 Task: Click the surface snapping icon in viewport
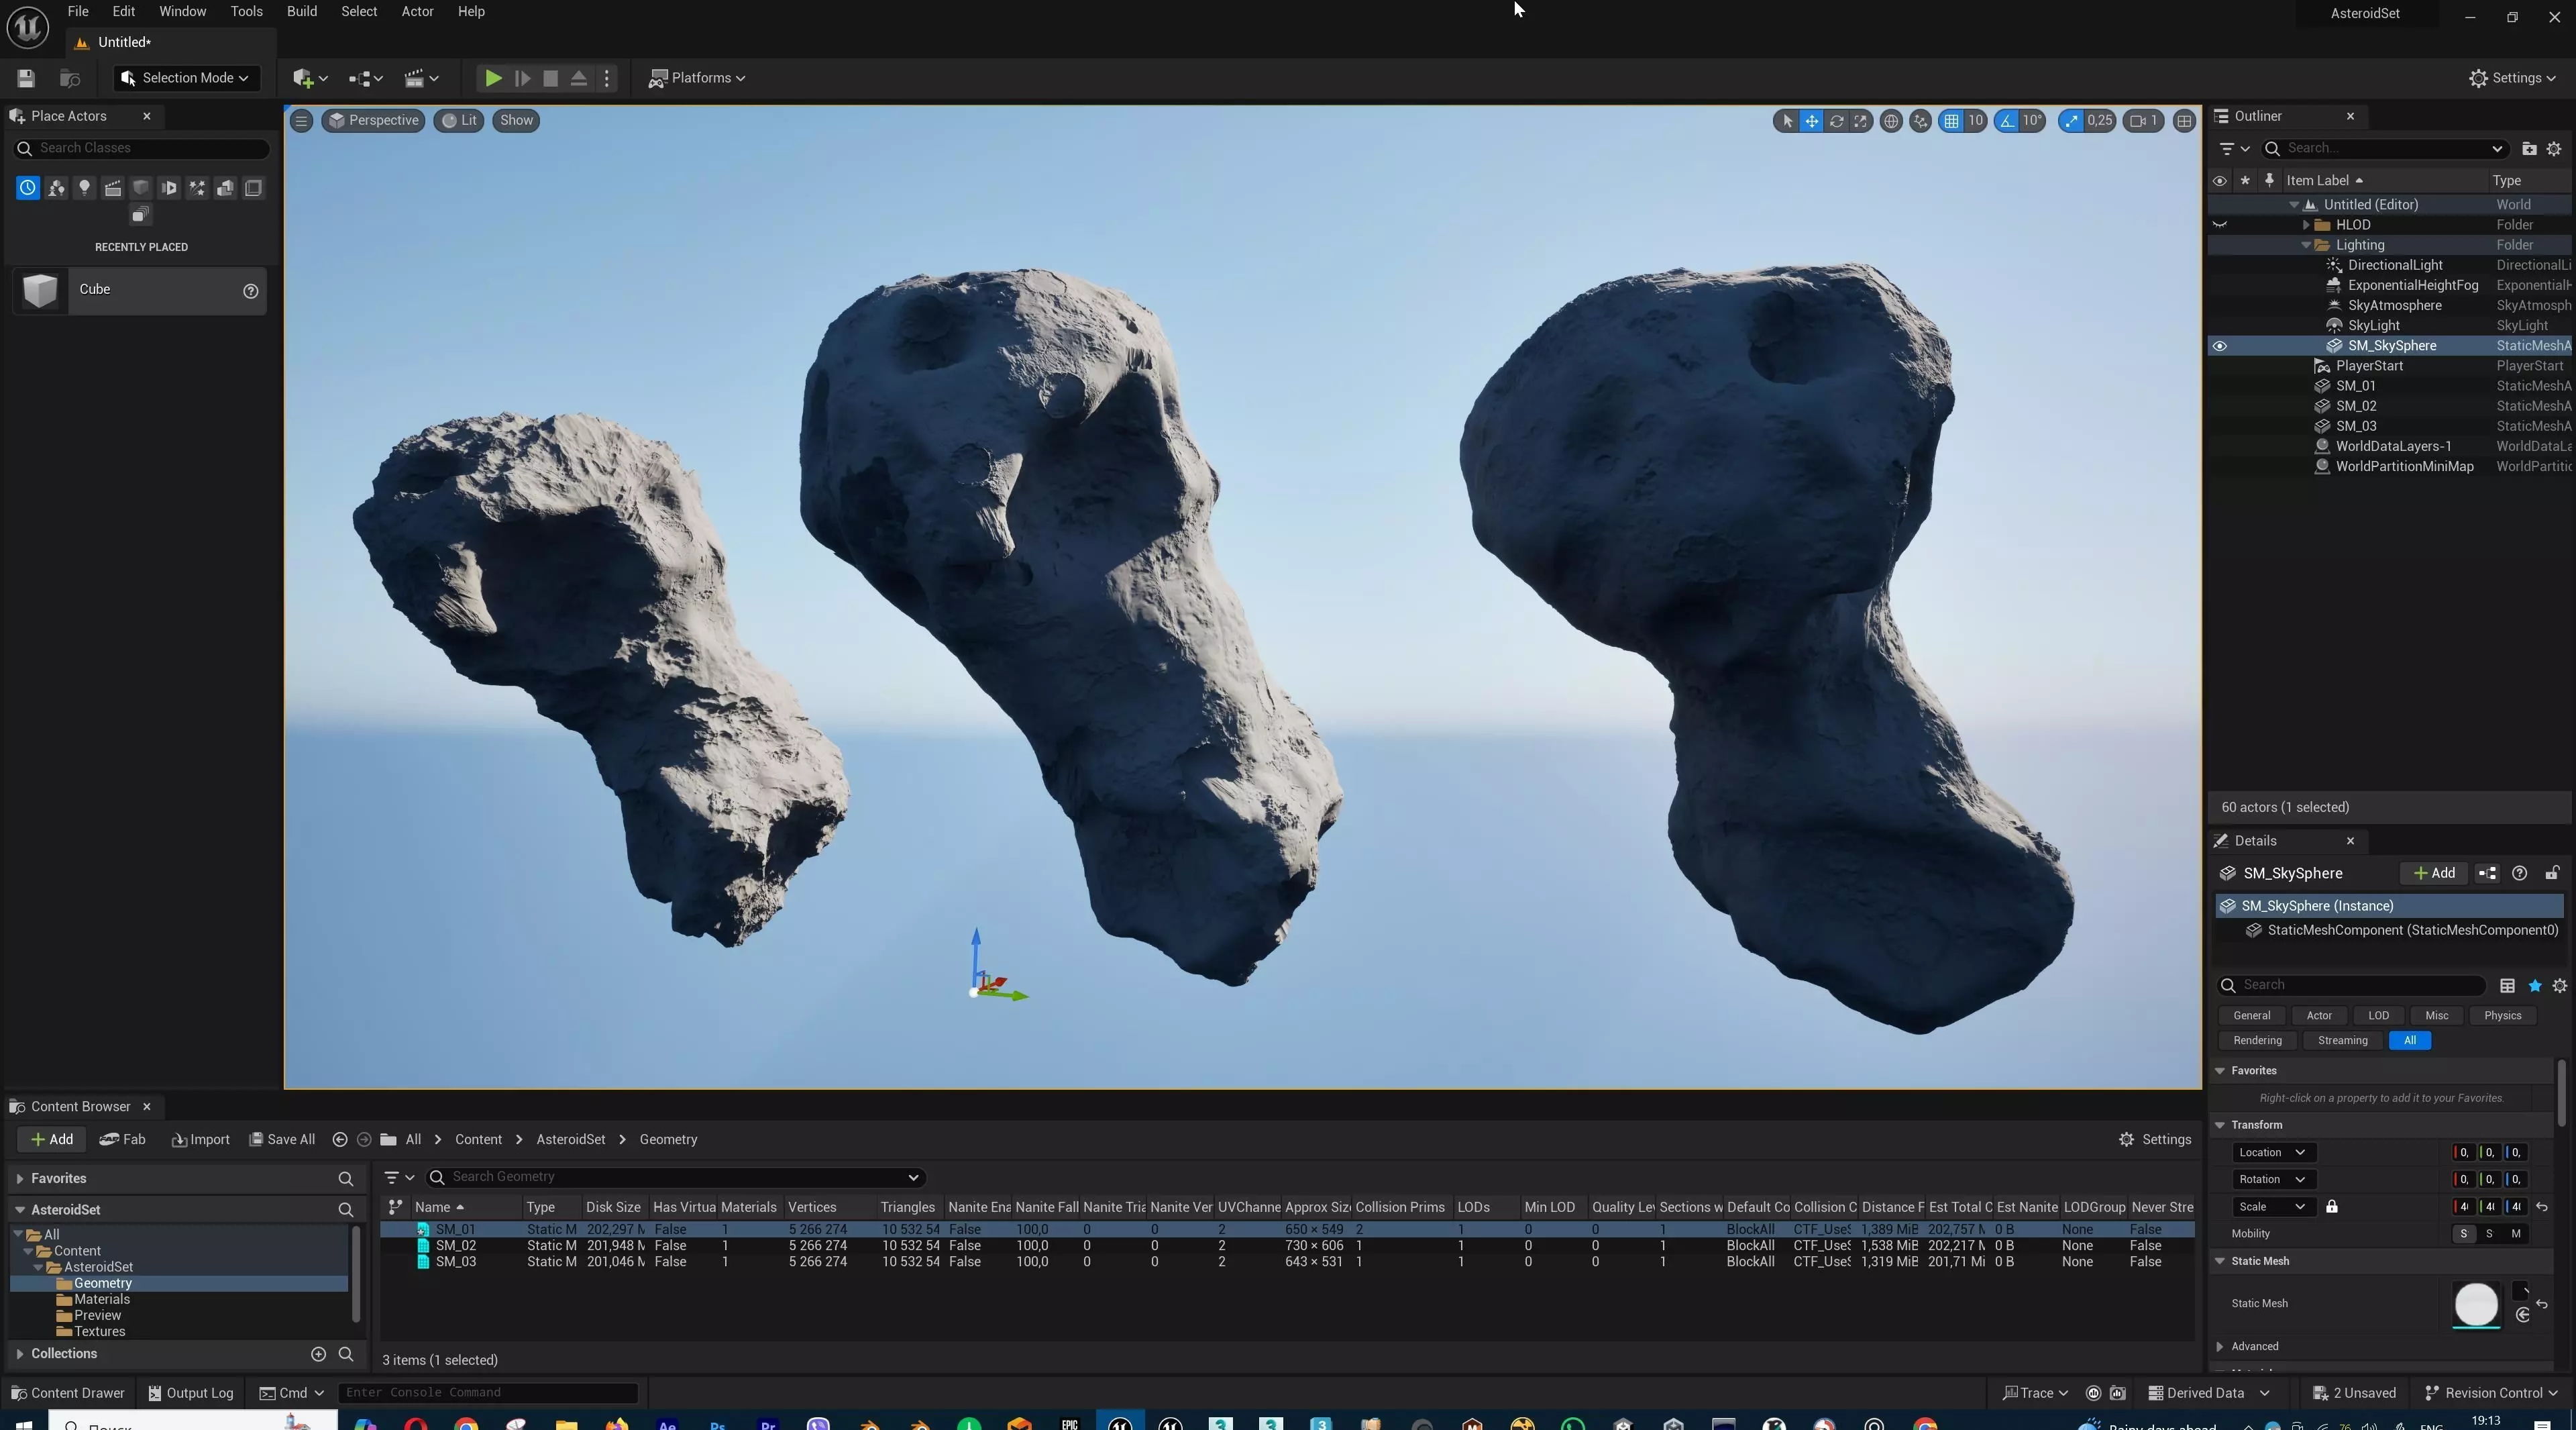point(1920,121)
